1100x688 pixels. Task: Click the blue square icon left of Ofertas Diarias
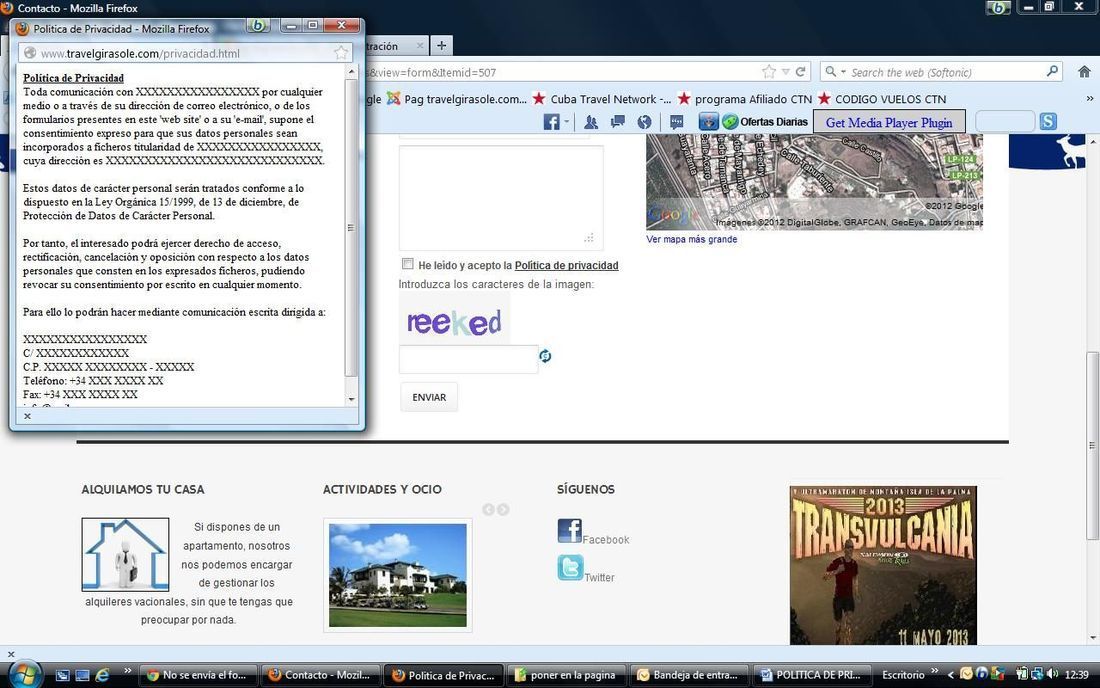(709, 122)
